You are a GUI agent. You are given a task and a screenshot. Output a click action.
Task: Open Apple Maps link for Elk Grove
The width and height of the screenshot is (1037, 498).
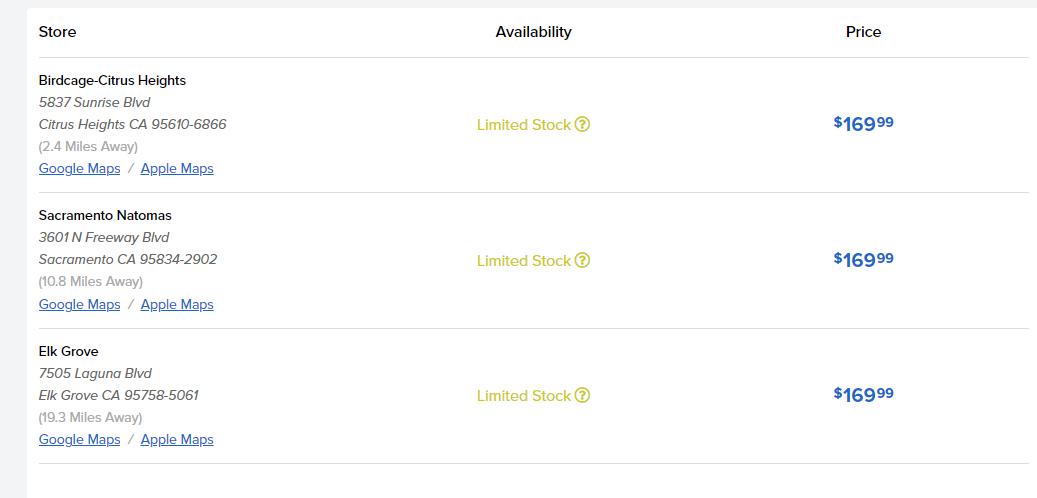coord(177,440)
